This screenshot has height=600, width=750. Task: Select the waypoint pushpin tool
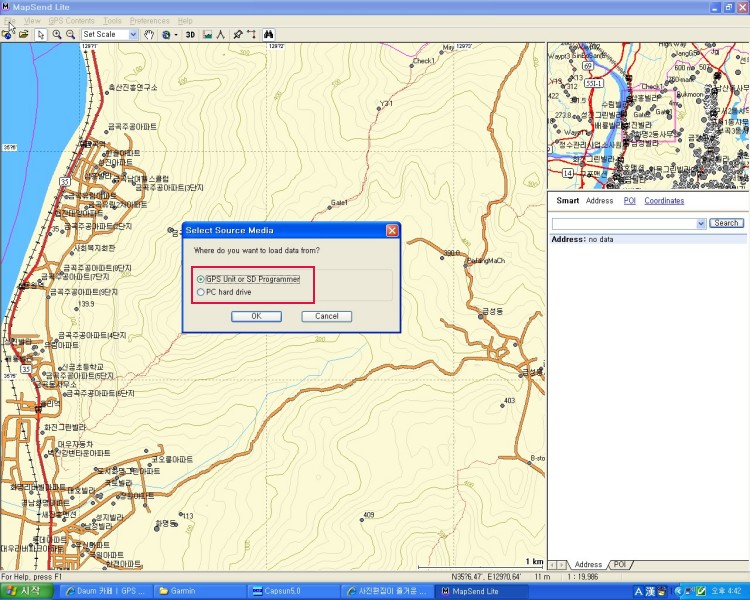point(238,34)
